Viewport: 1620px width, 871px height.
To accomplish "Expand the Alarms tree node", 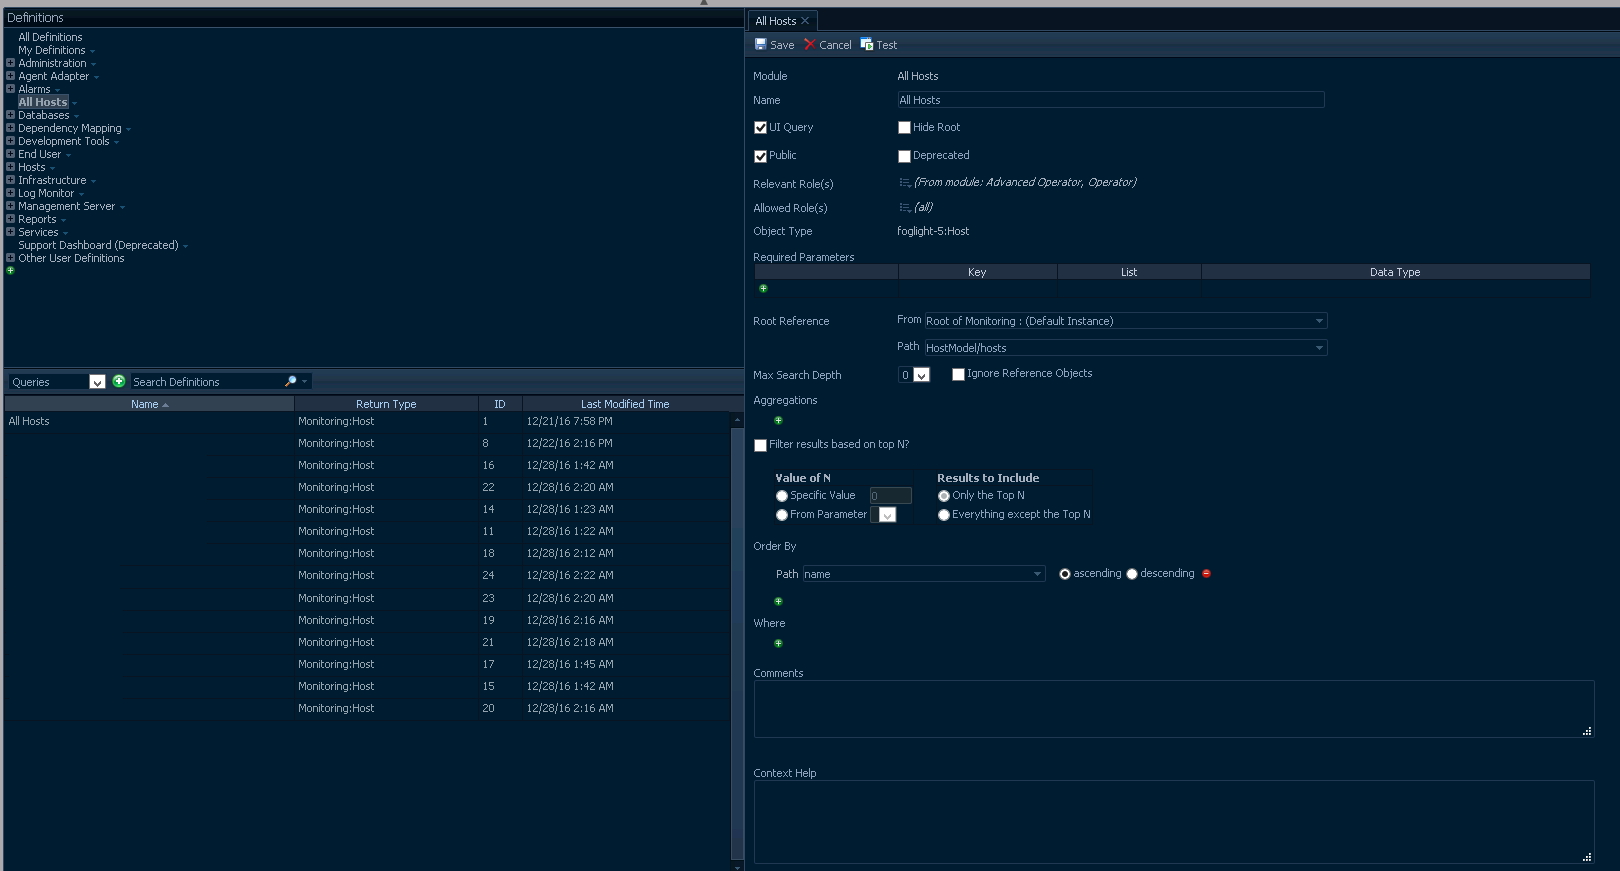I will coord(10,88).
